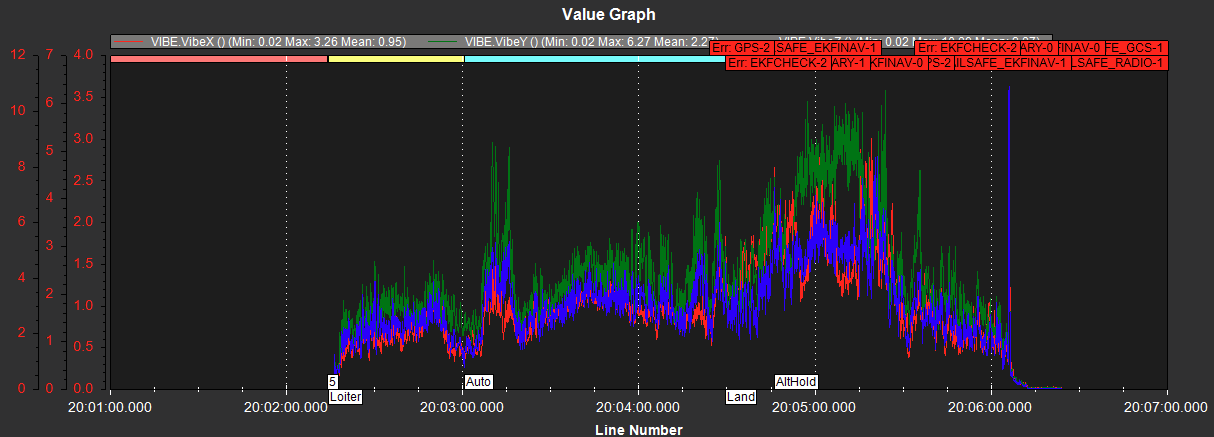1214x437 pixels.
Task: Click the 20:05:00.000 time label
Action: point(815,408)
